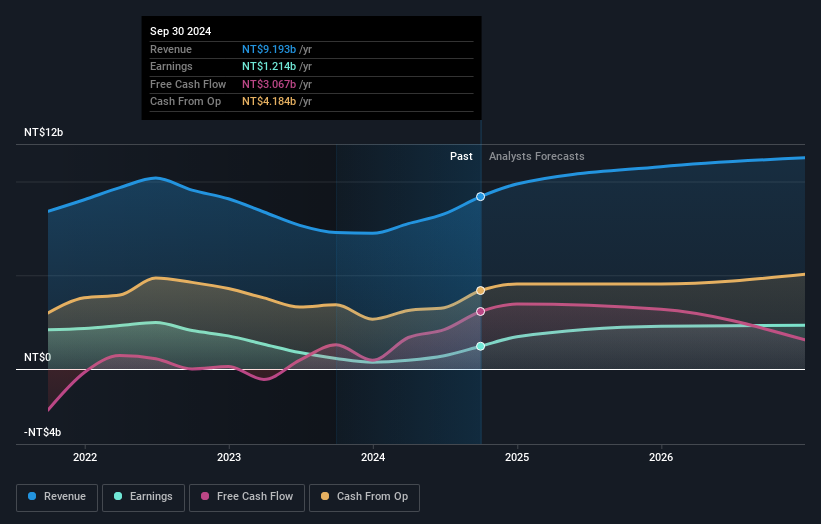Toggle the Cash From Op legend button
821x524 pixels.
364,497
